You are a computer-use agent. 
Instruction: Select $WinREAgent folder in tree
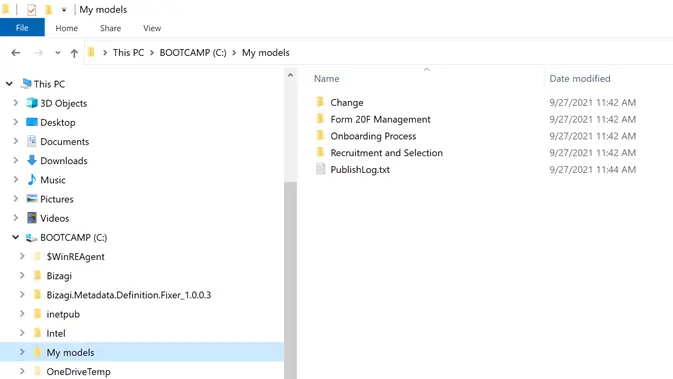[76, 257]
